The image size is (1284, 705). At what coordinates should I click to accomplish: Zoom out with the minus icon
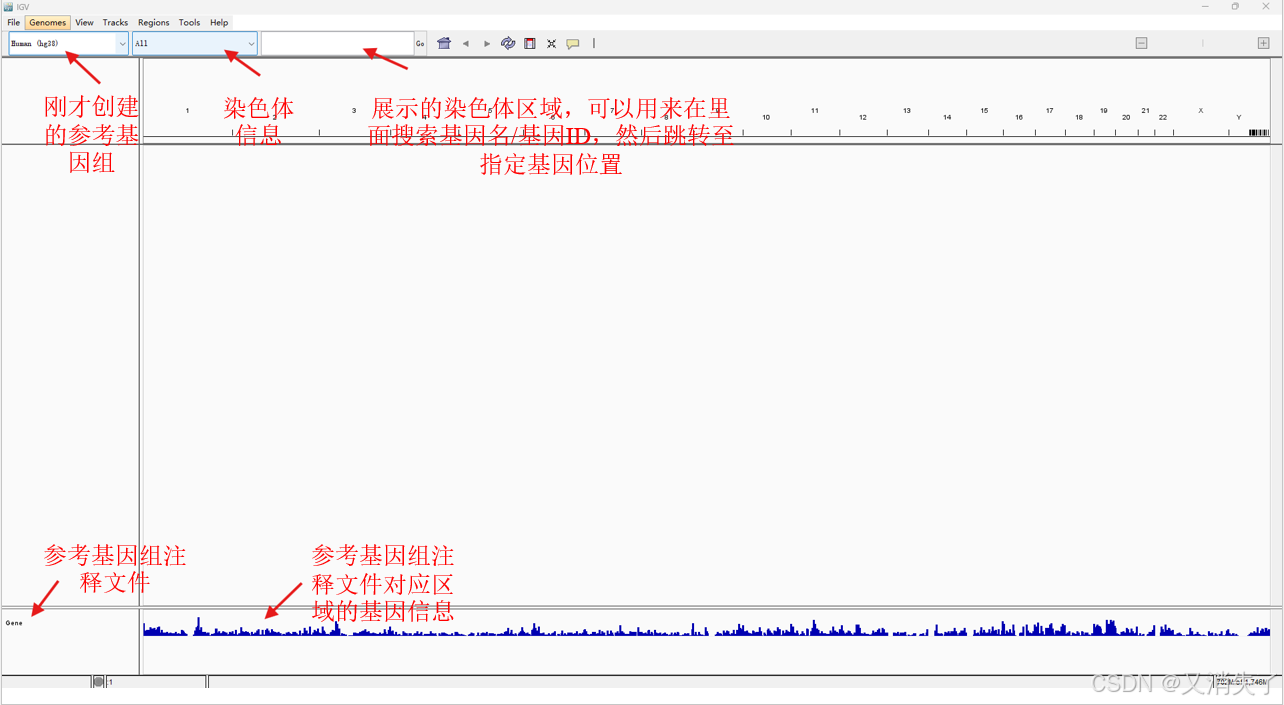[1140, 43]
